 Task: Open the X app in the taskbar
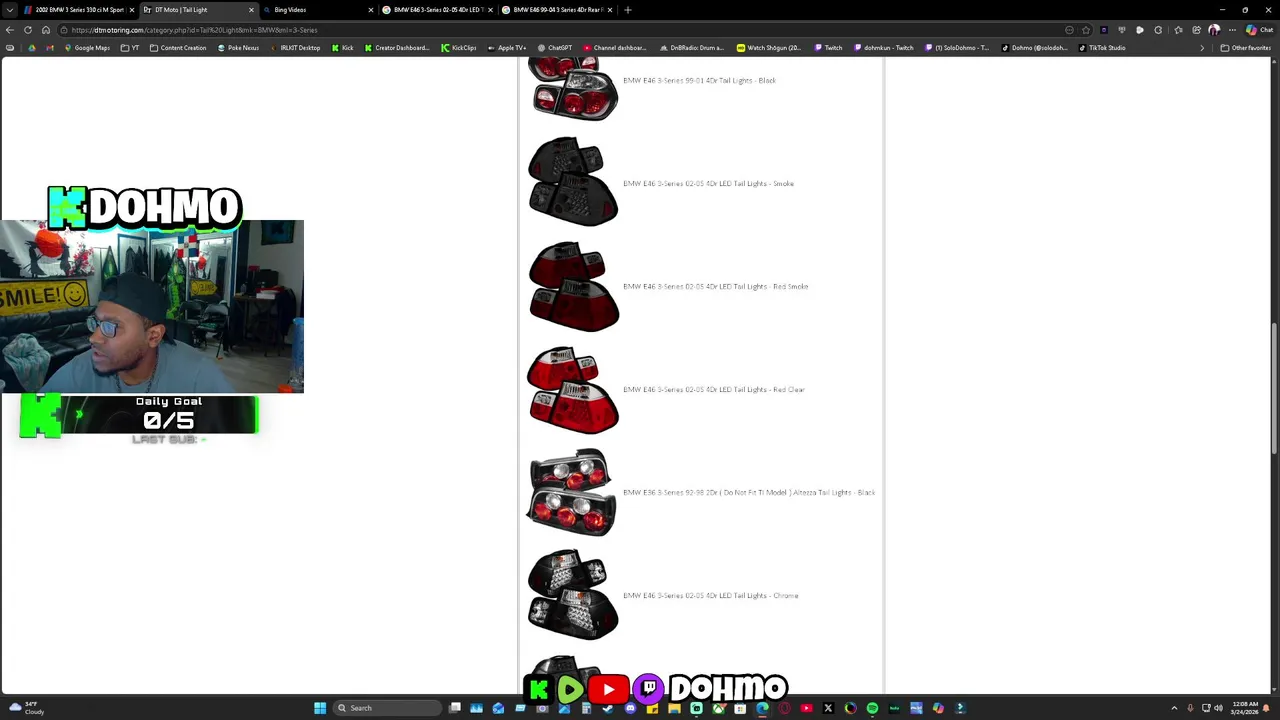829,708
